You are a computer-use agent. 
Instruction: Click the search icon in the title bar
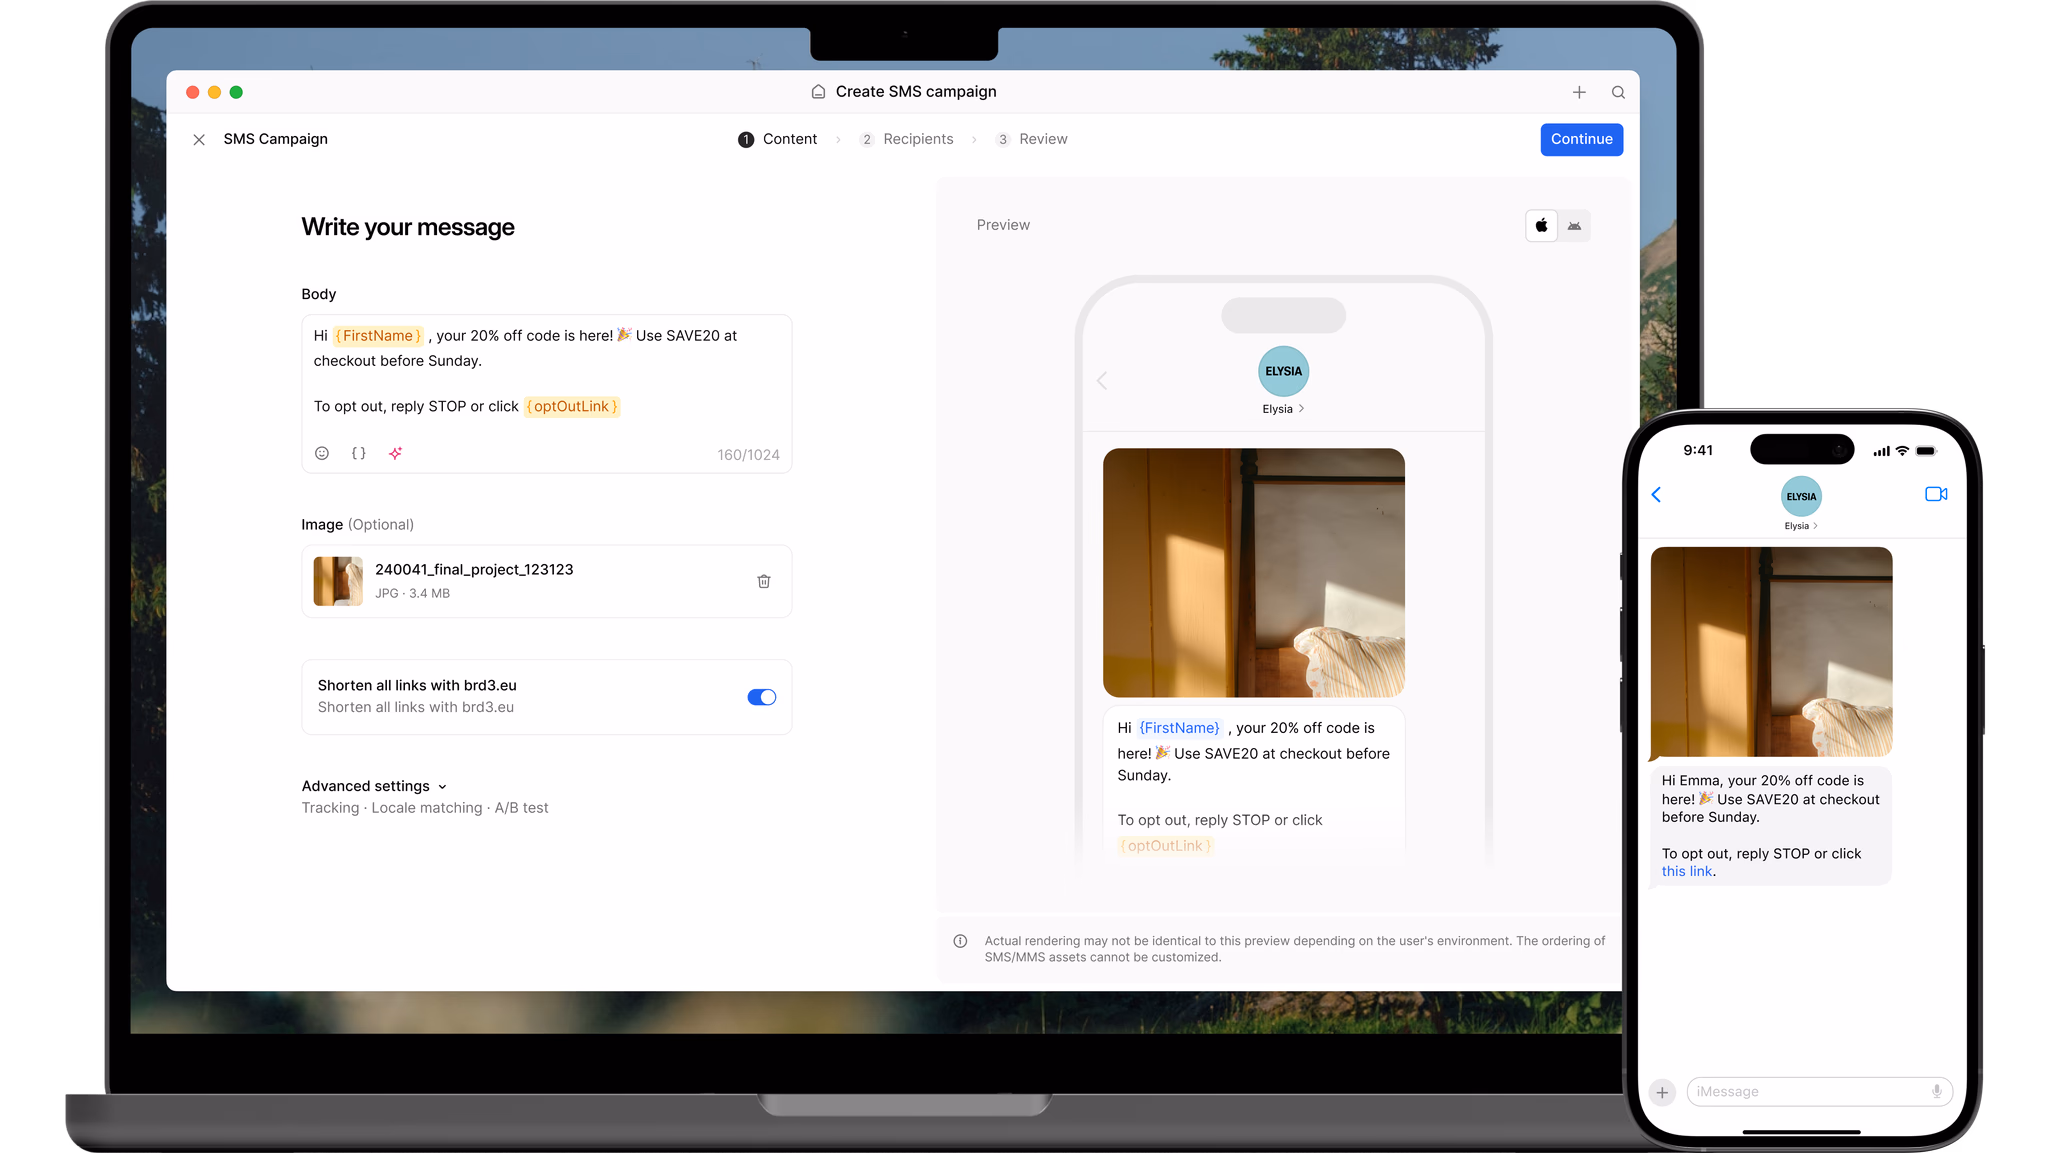click(x=1618, y=92)
